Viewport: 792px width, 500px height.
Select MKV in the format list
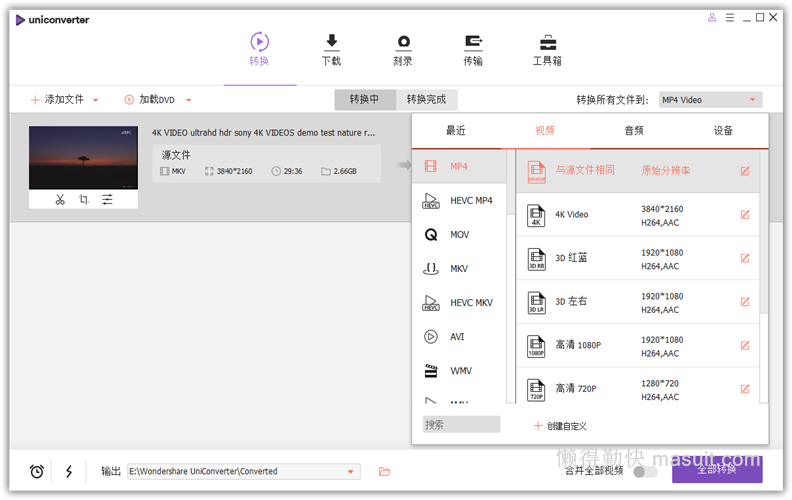coord(459,268)
